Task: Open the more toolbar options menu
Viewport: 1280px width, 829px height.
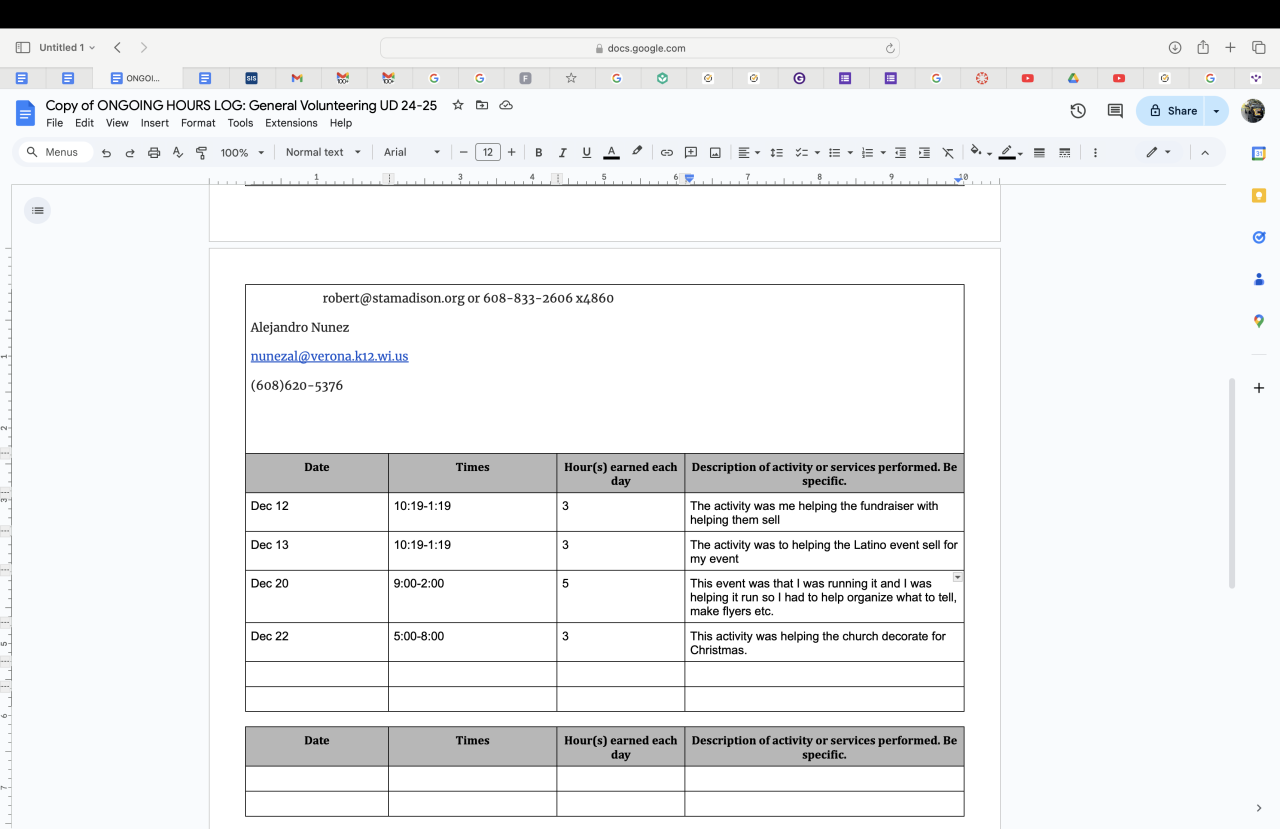Action: 1095,153
